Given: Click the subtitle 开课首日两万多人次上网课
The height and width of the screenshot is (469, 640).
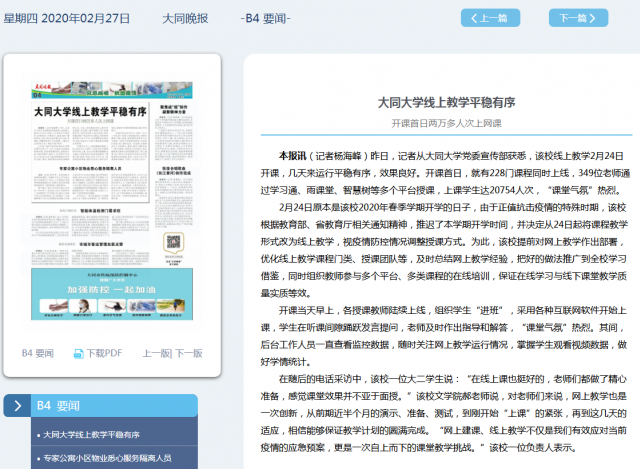Looking at the screenshot, I should coord(447,123).
